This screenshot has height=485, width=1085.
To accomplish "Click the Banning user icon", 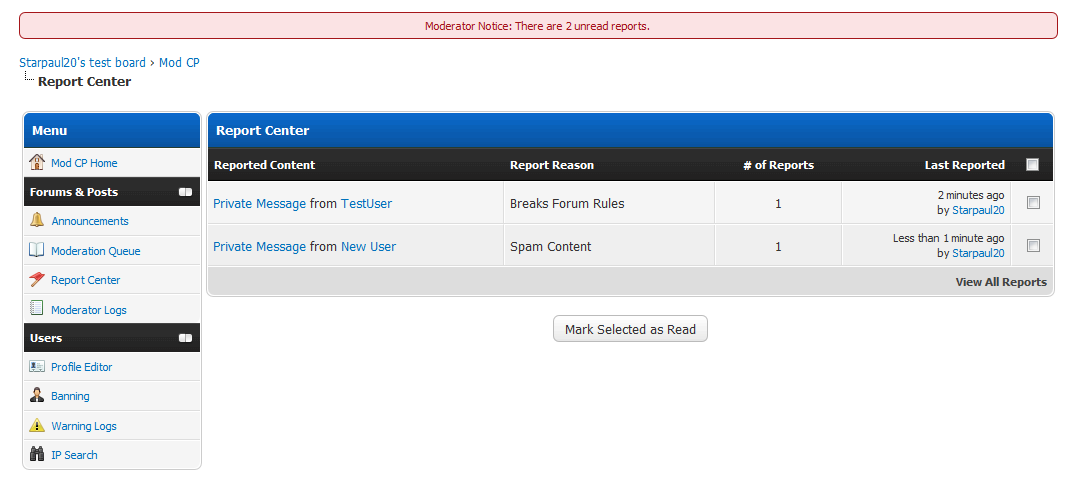I will coord(37,396).
